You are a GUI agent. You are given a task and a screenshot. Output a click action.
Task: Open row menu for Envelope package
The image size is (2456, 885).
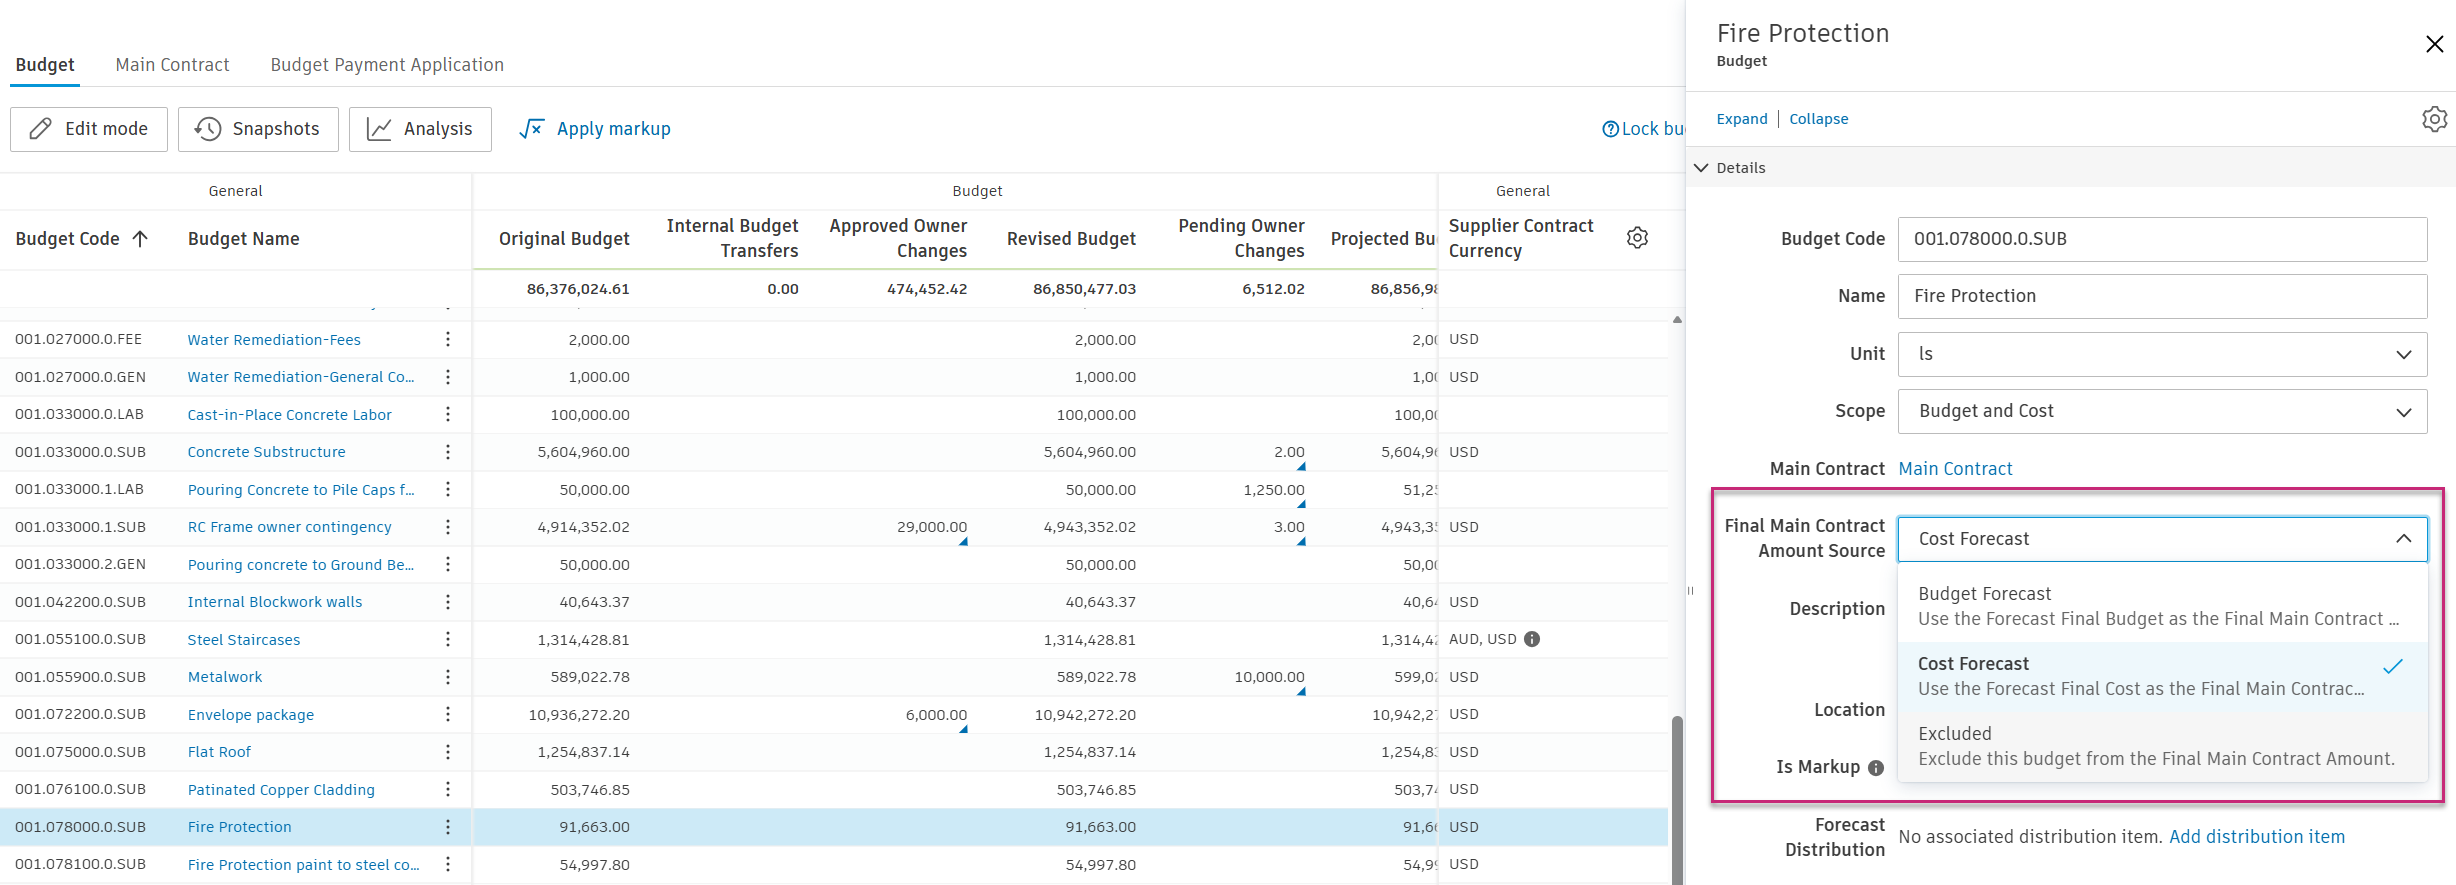coord(448,714)
